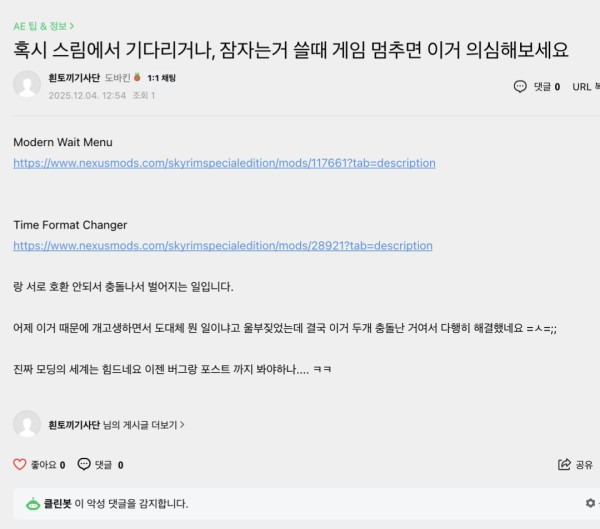
Task: Click the author's profile avatar at the top
Action: (x=27, y=85)
